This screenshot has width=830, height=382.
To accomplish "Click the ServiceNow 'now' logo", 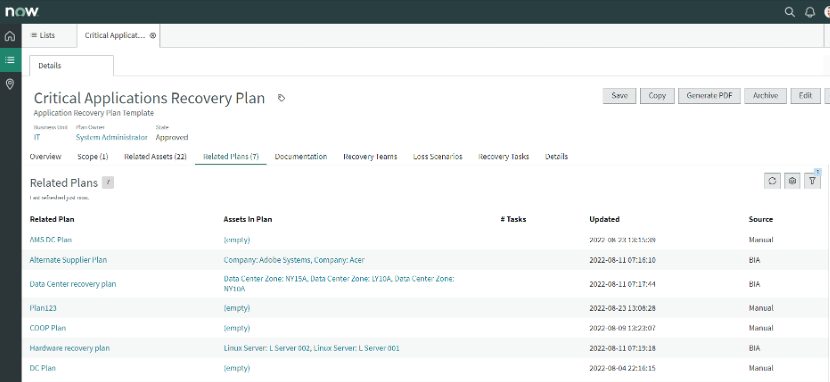I will point(22,11).
